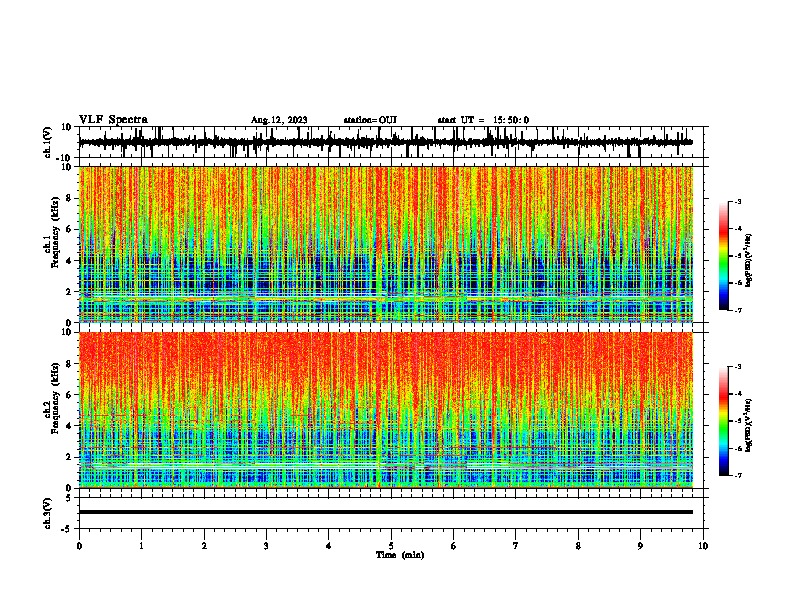The image size is (792, 612).
Task: Click the ch.3(V) black flat line
Action: (386, 512)
